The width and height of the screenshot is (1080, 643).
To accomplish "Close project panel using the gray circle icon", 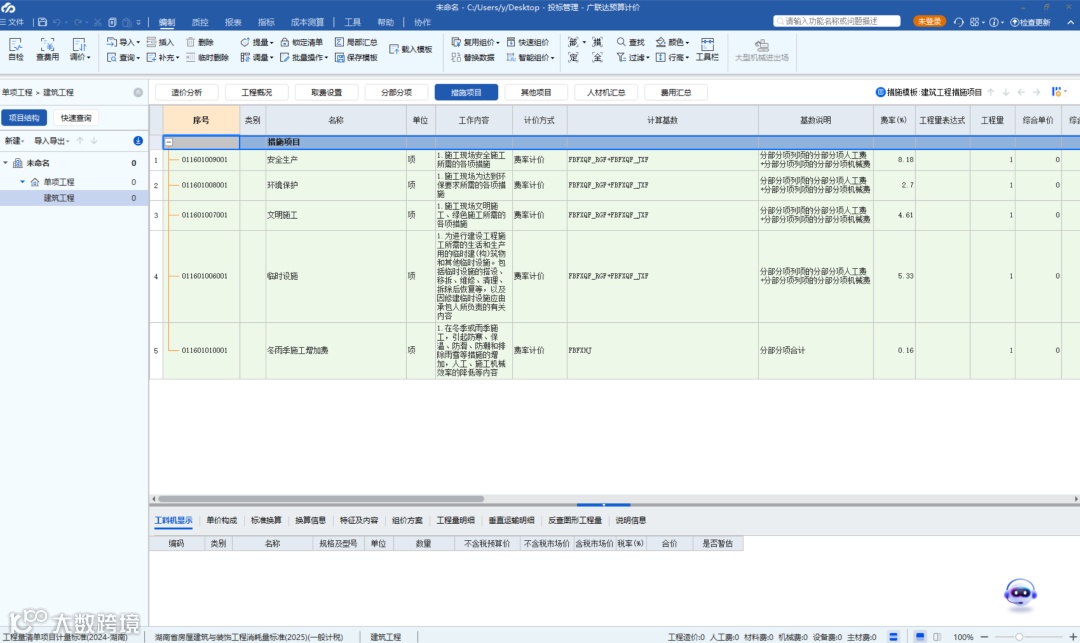I will click(138, 92).
